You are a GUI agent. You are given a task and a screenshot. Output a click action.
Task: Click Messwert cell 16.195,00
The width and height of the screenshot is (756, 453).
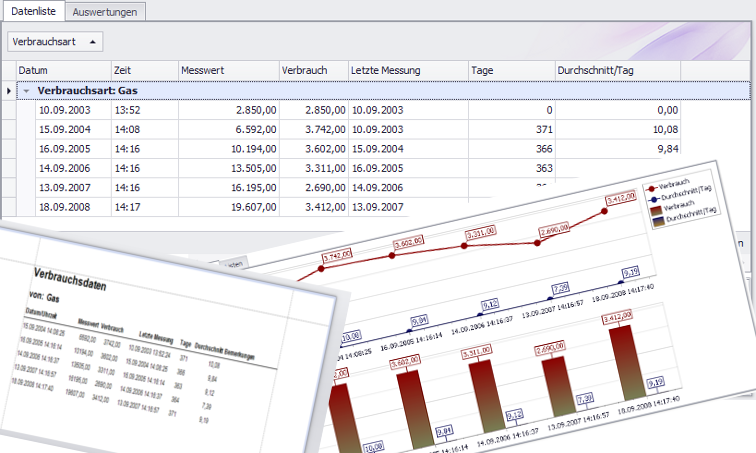229,187
